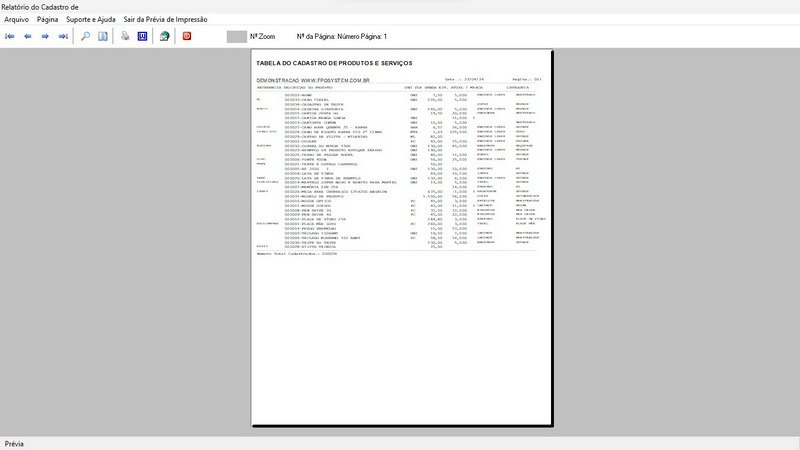Click the Nº Zoom label
The width and height of the screenshot is (800, 450).
coord(262,37)
